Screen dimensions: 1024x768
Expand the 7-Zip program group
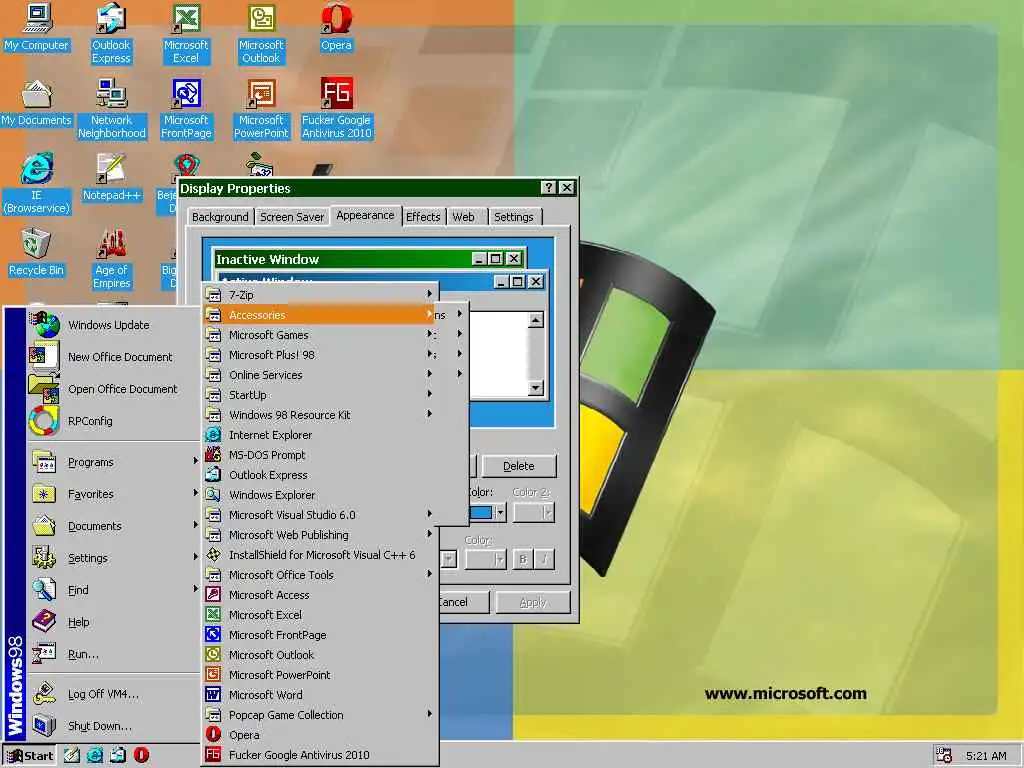[x=320, y=295]
